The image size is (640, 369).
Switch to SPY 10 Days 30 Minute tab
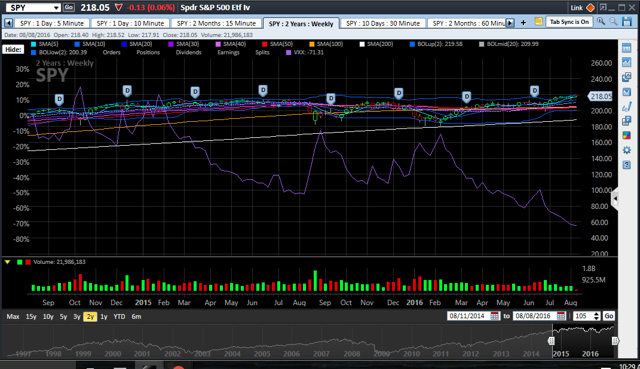tap(382, 23)
